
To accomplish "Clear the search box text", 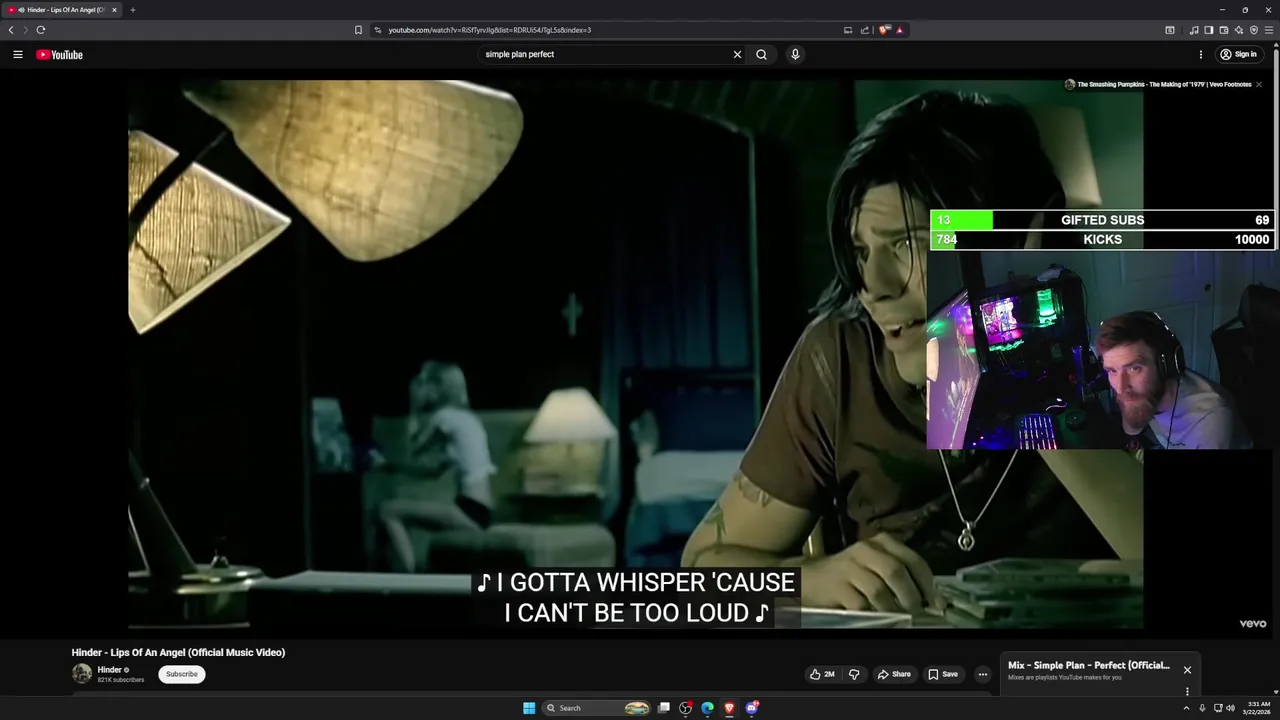I will (737, 54).
